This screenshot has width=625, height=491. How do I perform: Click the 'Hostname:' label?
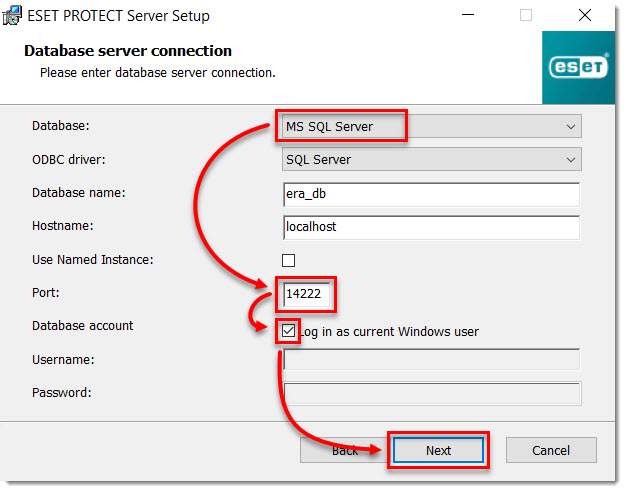[x=63, y=226]
